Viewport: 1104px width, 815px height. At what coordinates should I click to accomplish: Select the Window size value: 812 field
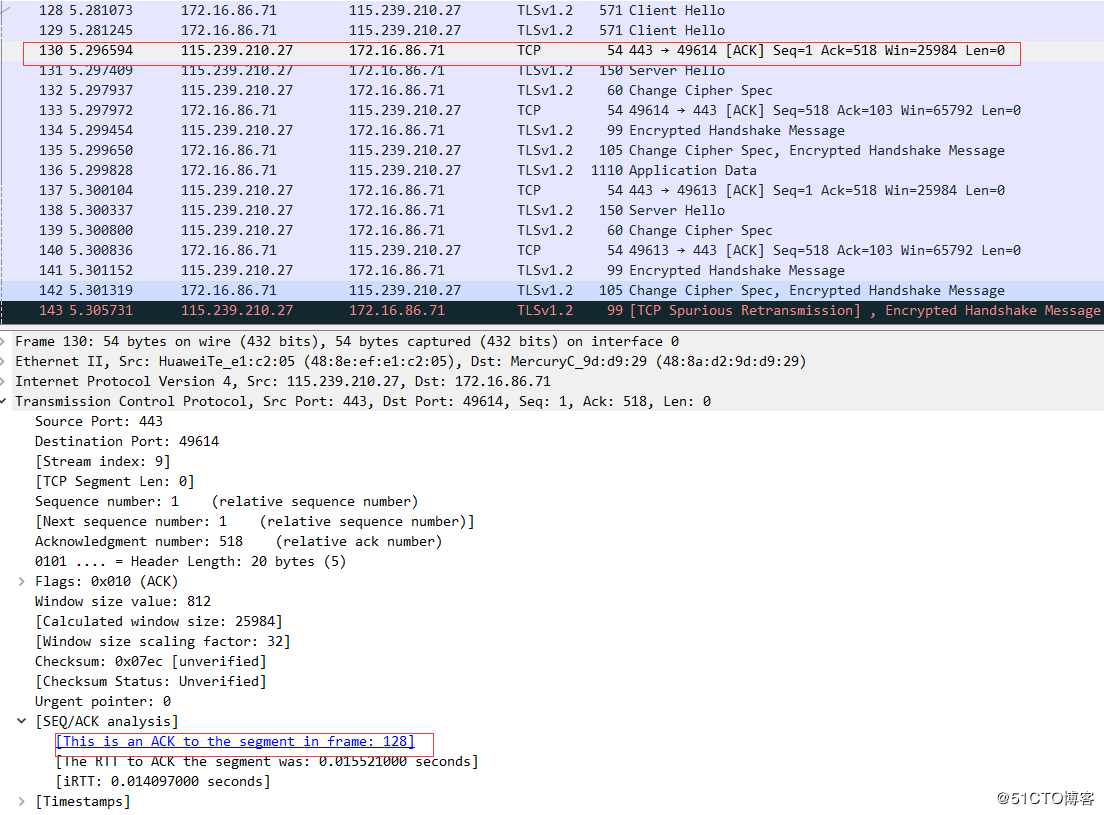(x=122, y=601)
